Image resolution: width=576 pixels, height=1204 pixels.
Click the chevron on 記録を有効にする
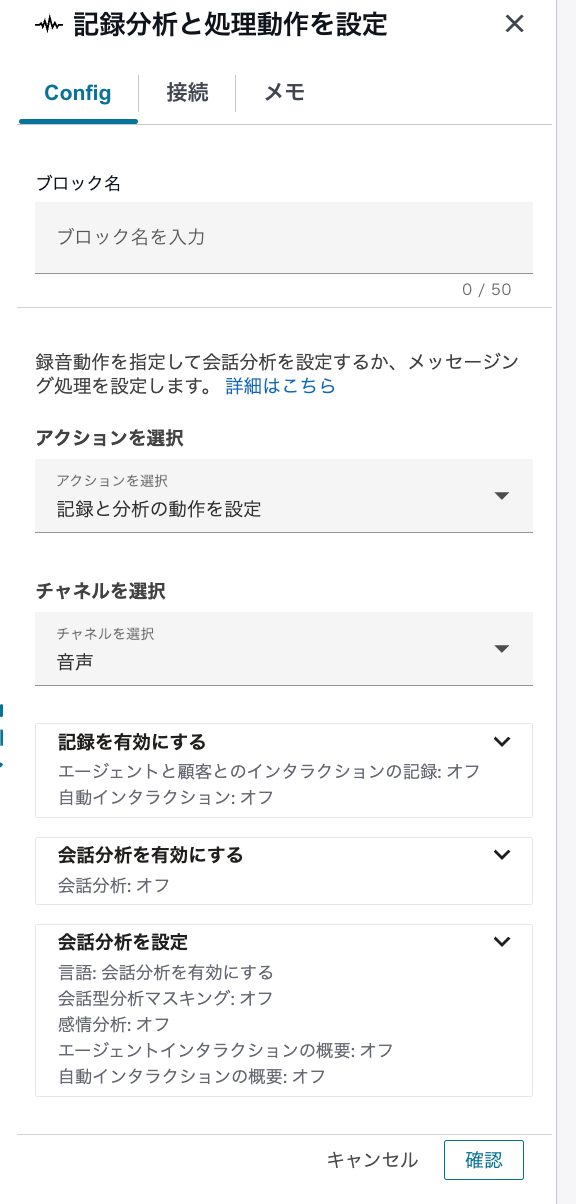(503, 743)
